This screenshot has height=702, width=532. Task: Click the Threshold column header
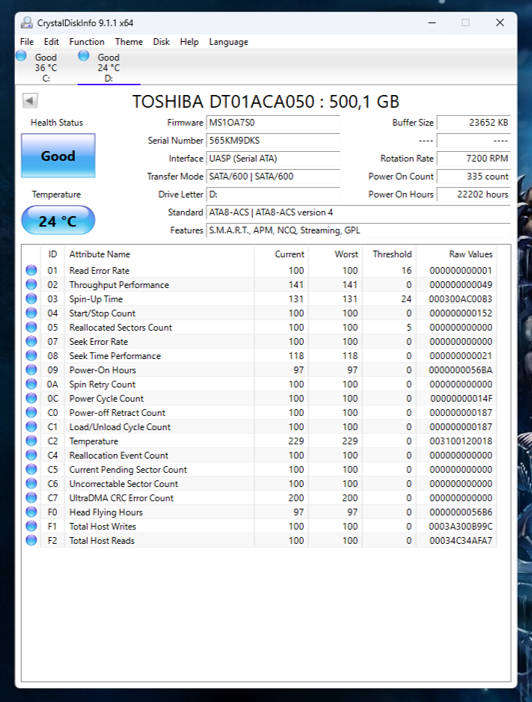pyautogui.click(x=390, y=254)
